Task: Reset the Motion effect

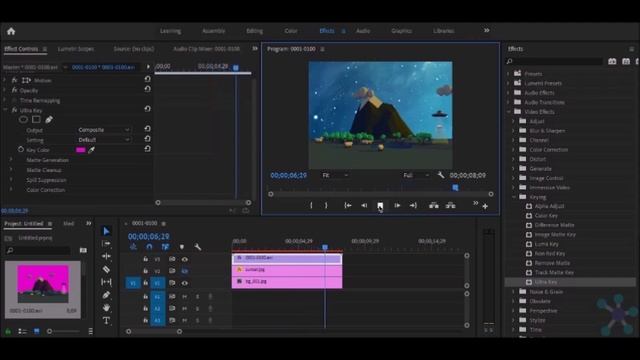Action: [147, 79]
